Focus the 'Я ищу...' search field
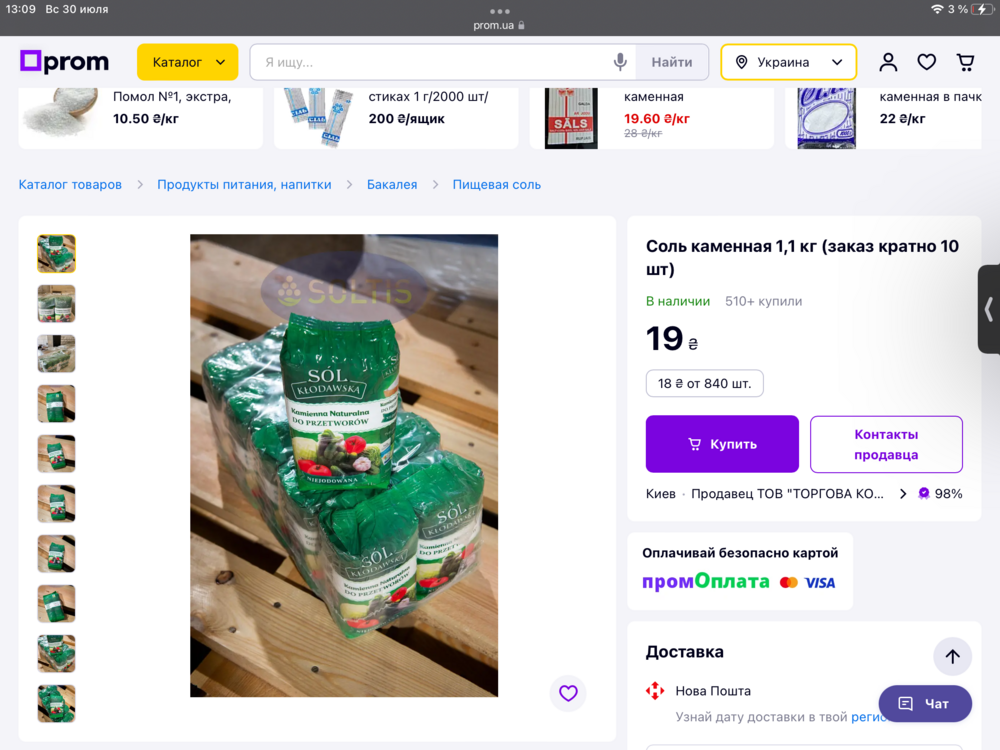The width and height of the screenshot is (1000, 750). coord(430,62)
